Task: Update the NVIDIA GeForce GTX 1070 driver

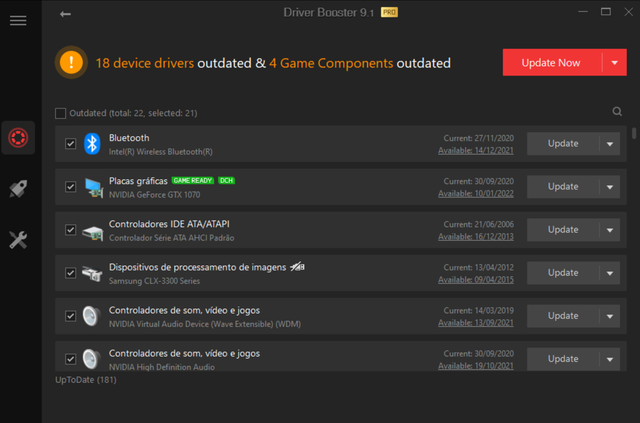Action: pyautogui.click(x=563, y=187)
